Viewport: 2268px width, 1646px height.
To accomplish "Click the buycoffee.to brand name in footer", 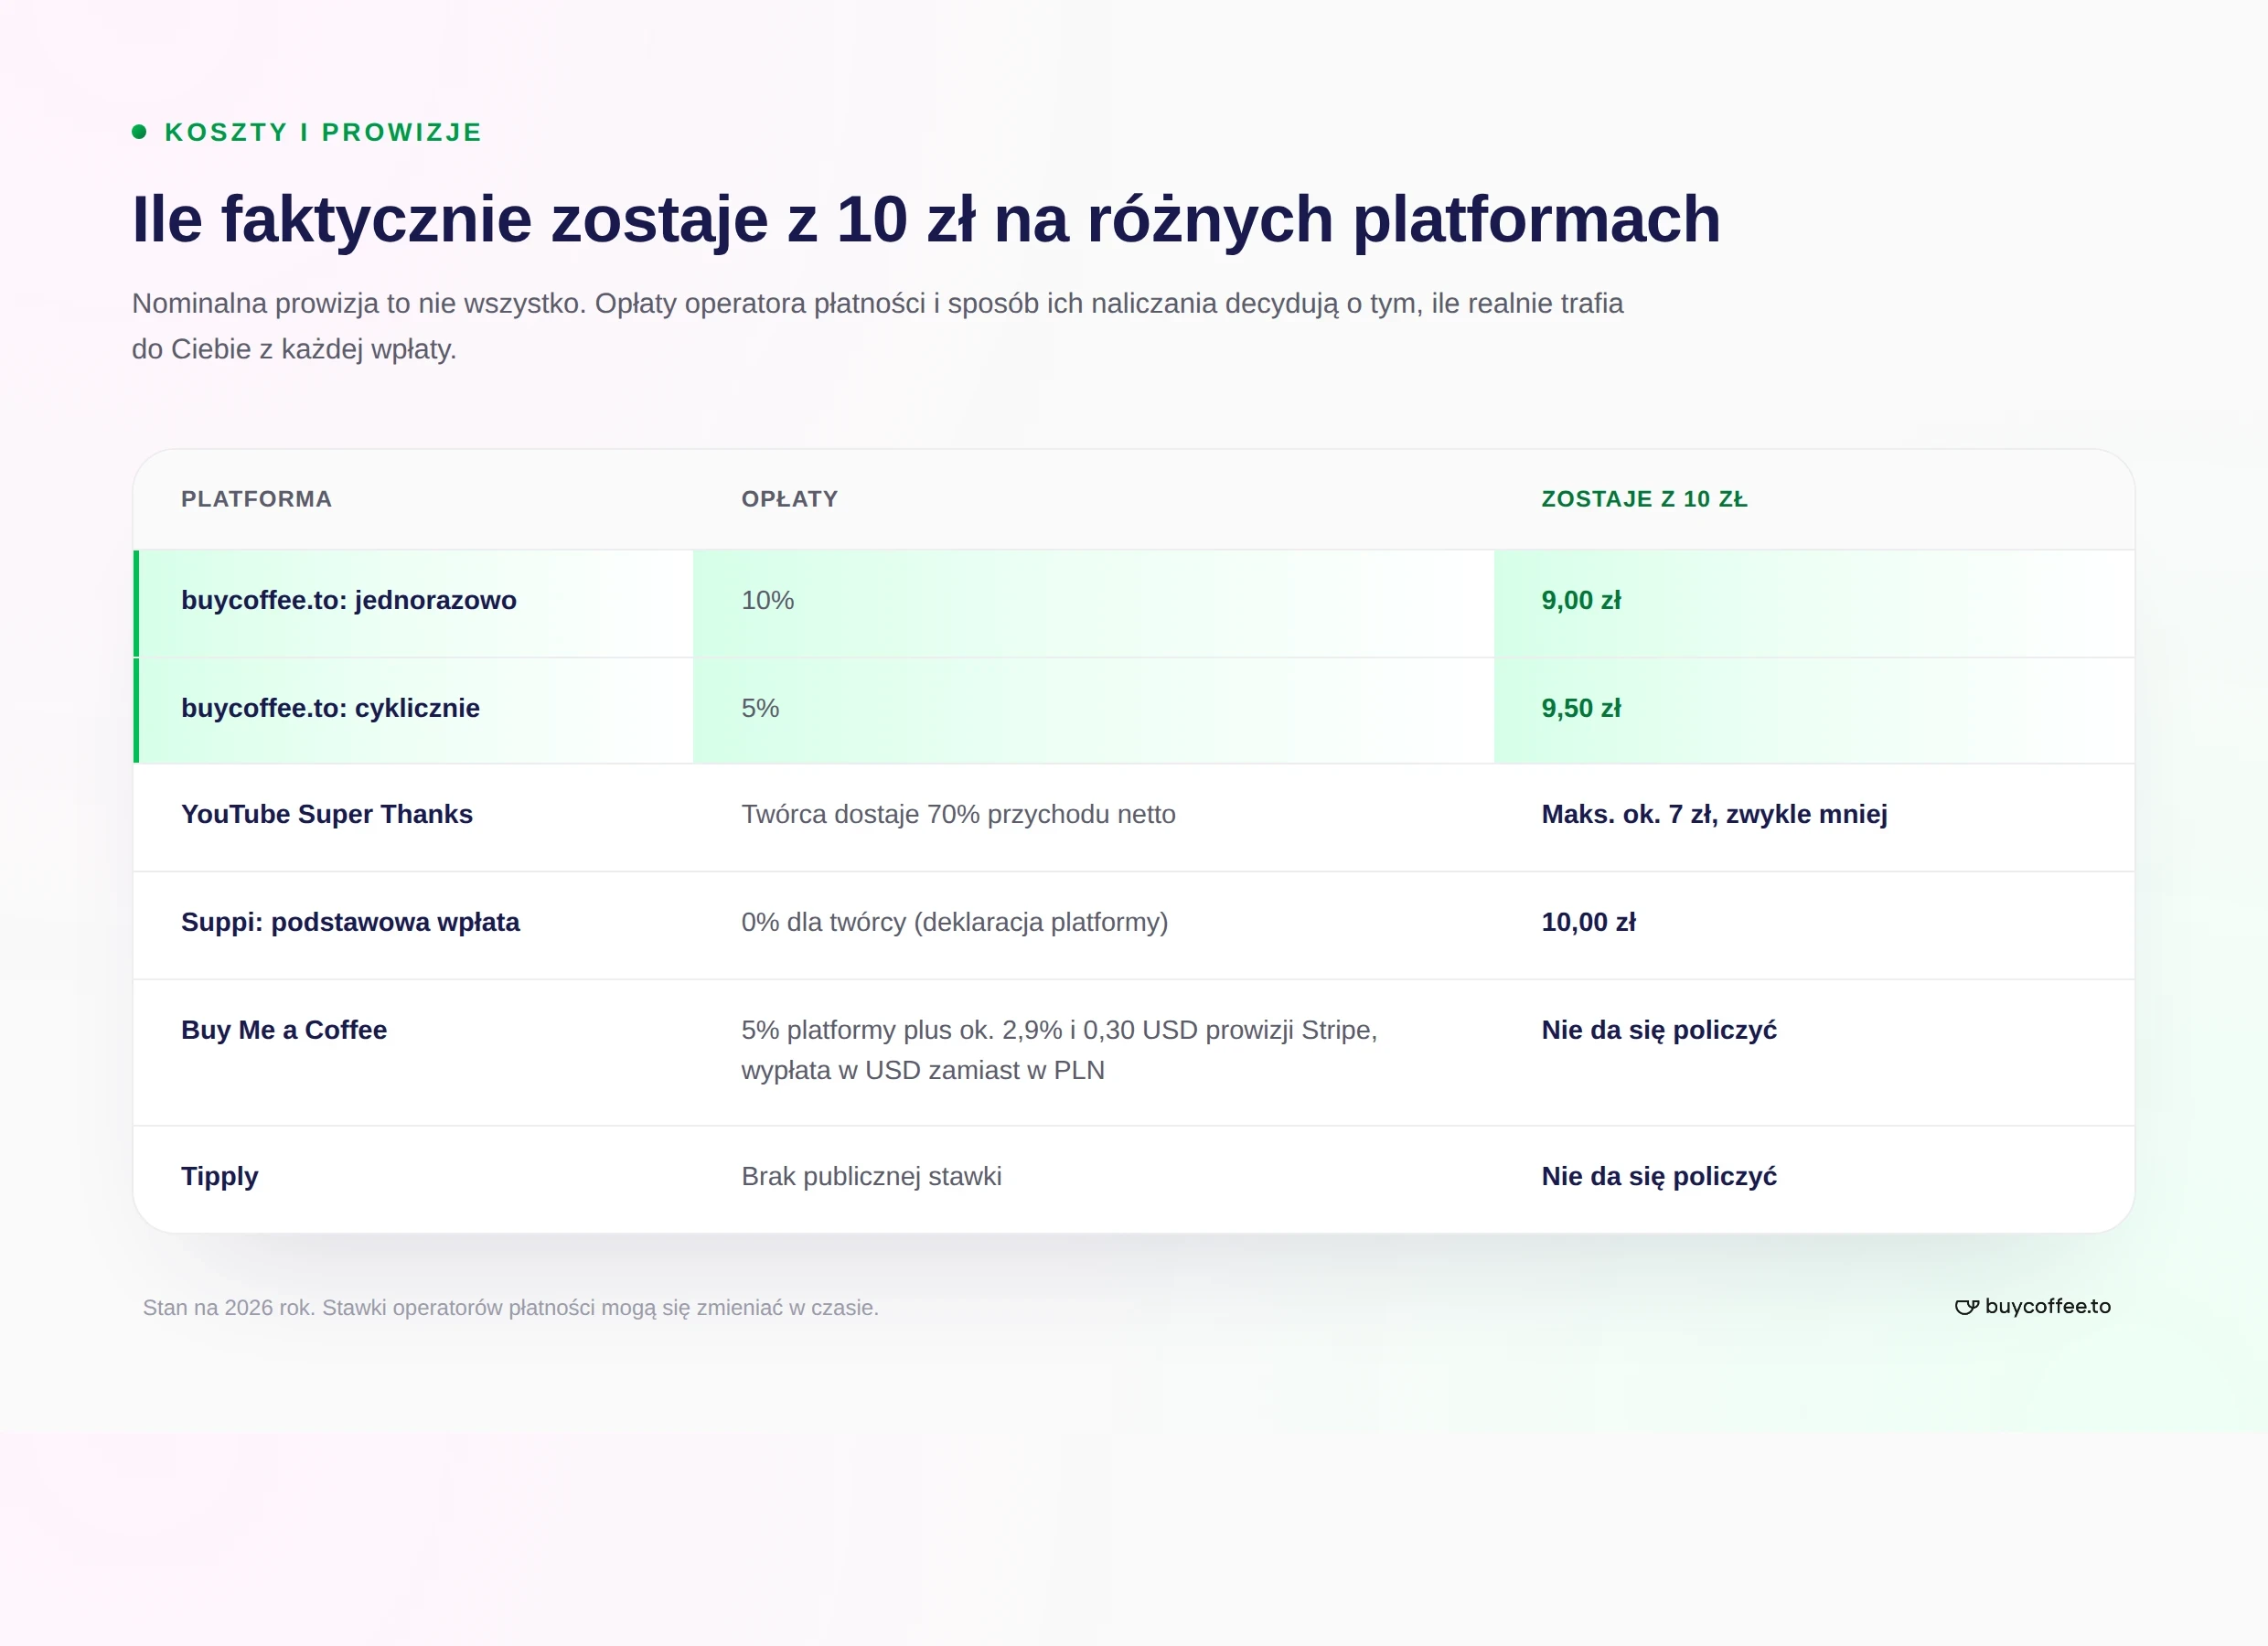I will (2047, 1306).
